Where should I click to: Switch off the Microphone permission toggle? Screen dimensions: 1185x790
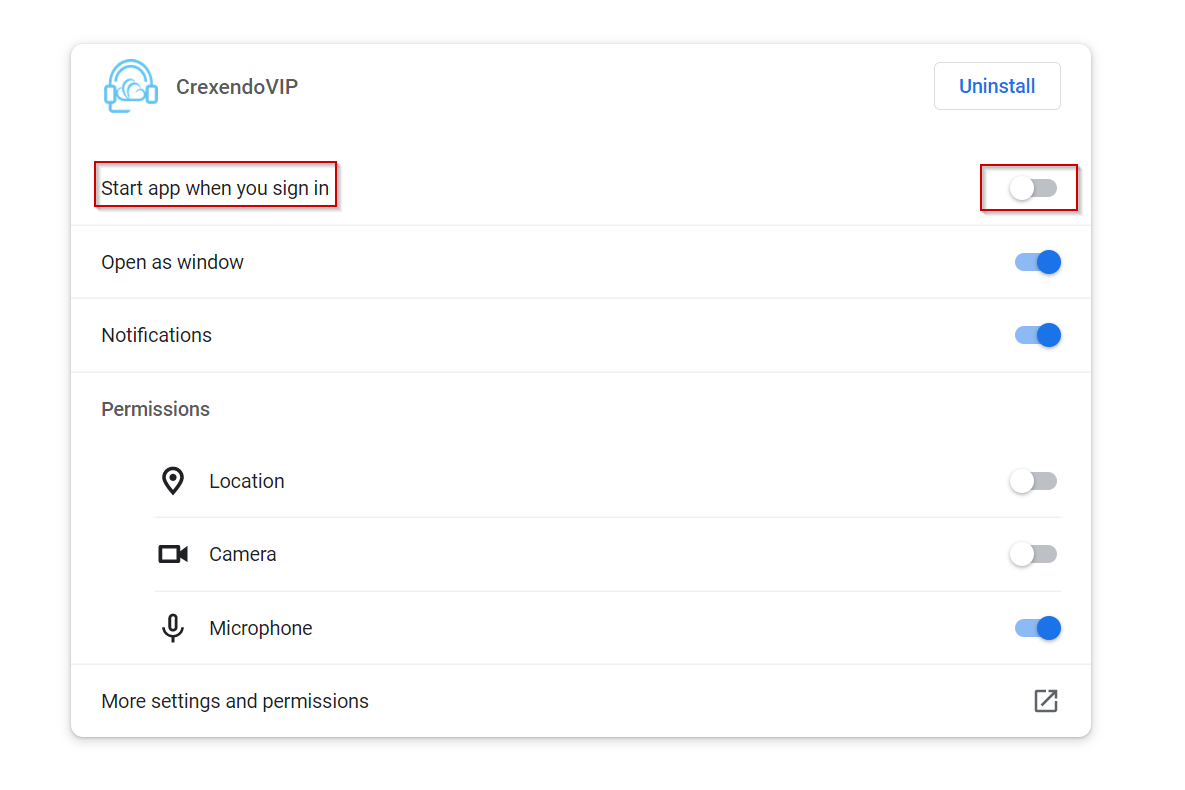coord(1038,627)
